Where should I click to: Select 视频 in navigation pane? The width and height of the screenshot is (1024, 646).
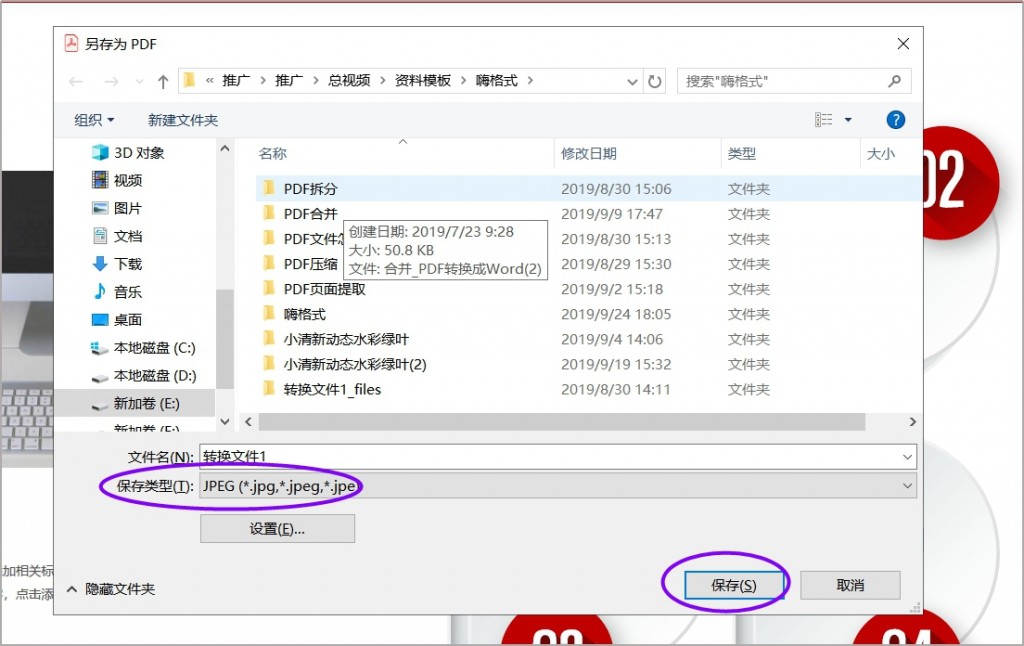coord(118,180)
